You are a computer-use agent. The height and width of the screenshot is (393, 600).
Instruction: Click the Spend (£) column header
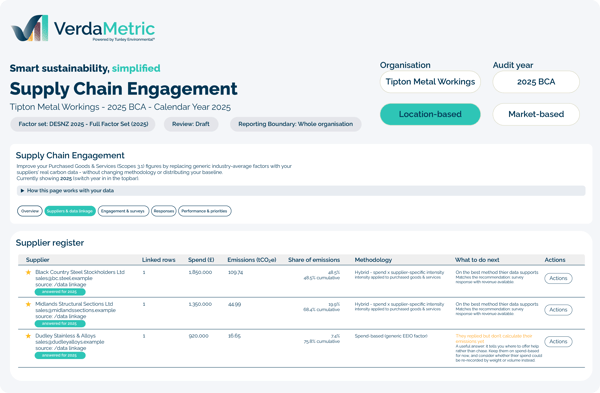pos(201,260)
